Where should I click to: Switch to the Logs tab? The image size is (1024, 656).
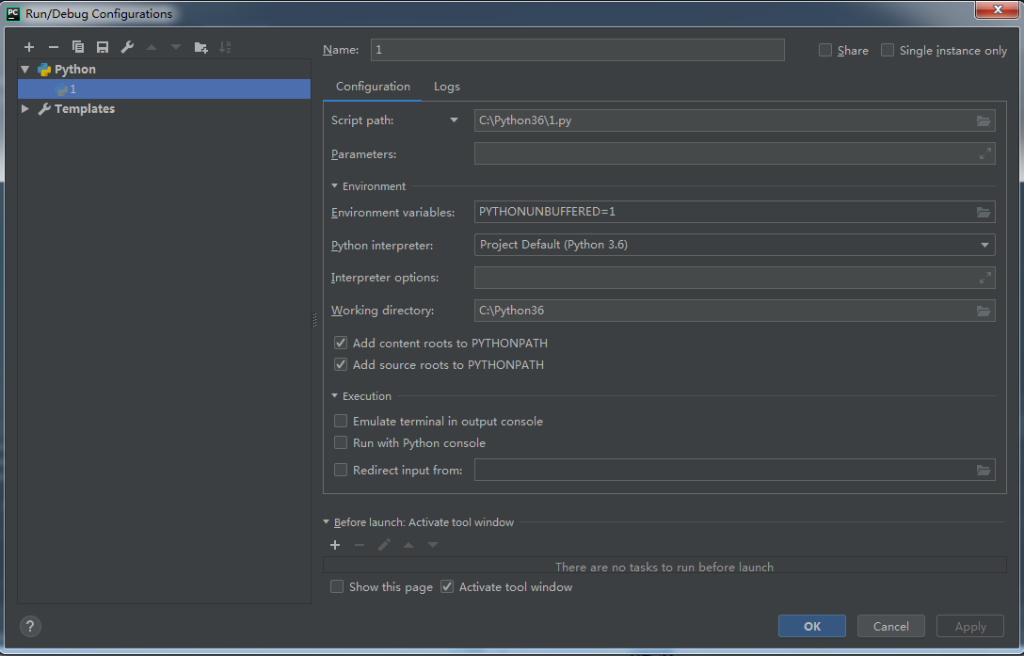click(446, 86)
